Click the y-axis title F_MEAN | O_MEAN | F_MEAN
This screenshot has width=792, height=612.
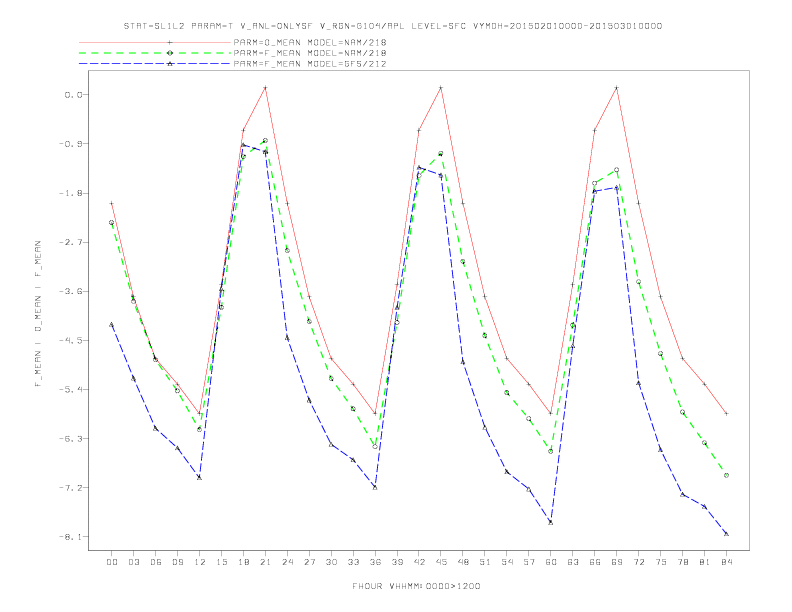click(x=38, y=314)
